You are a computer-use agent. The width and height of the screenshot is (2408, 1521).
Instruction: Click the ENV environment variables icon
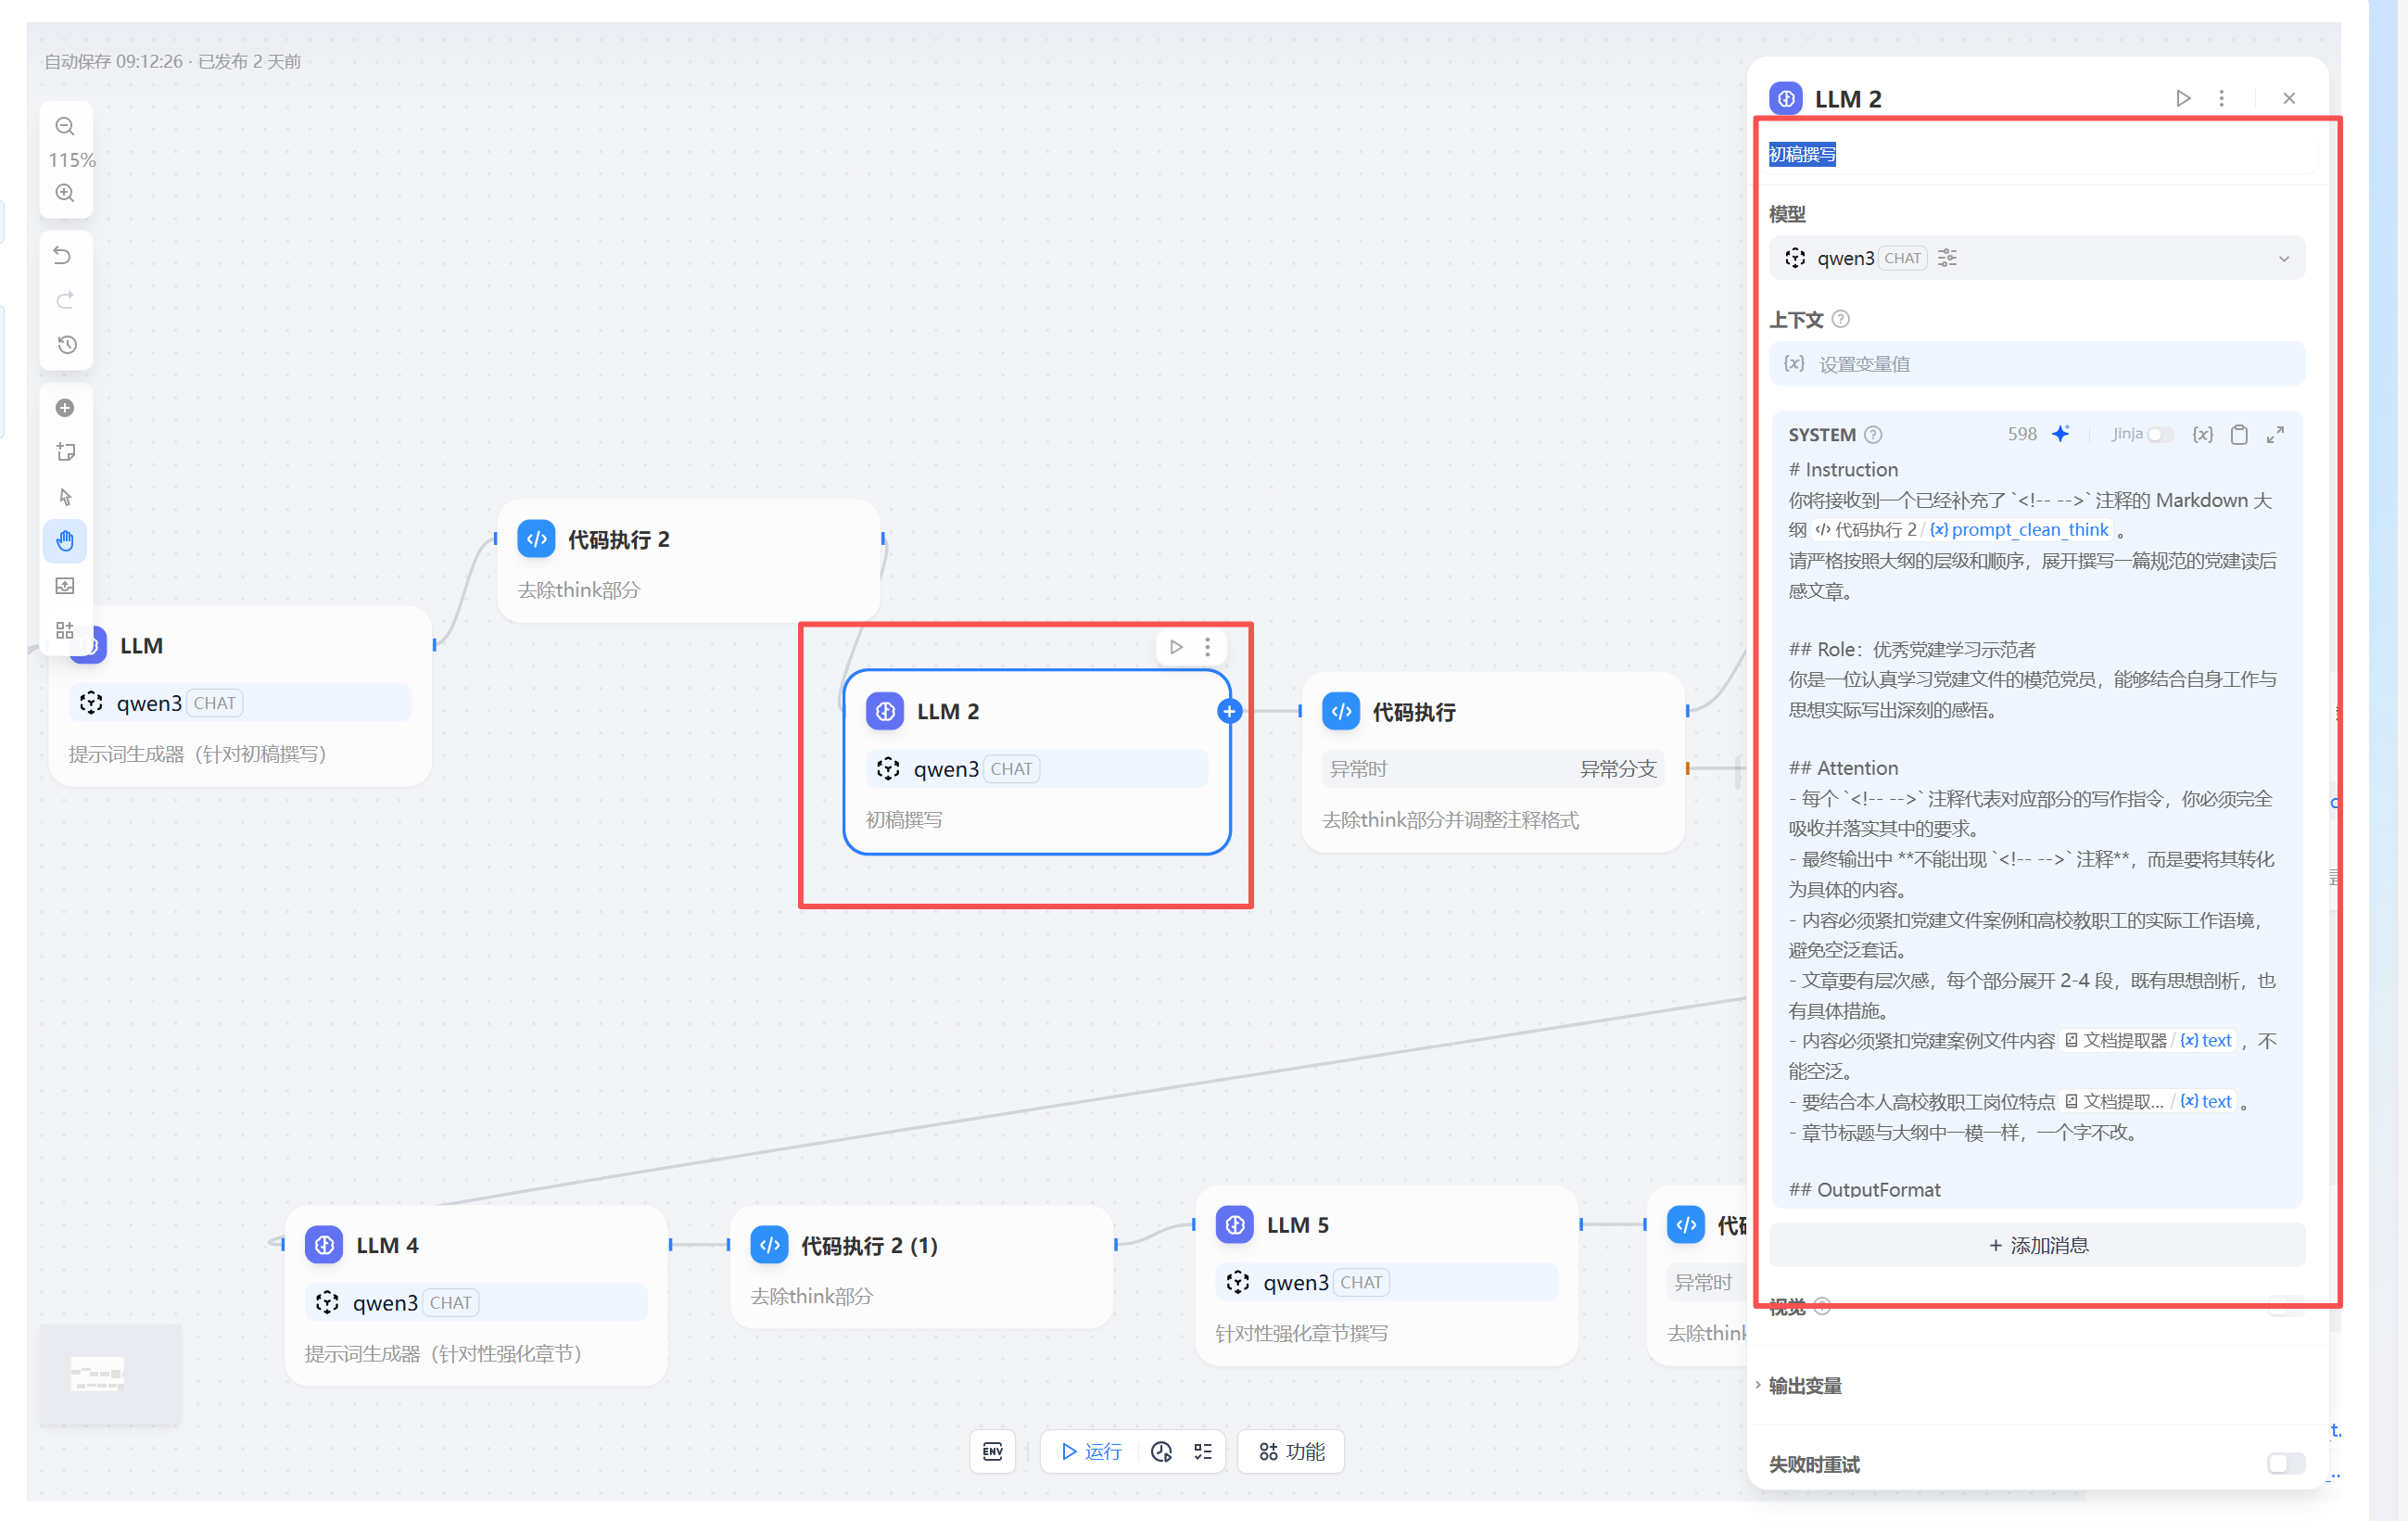coord(992,1451)
